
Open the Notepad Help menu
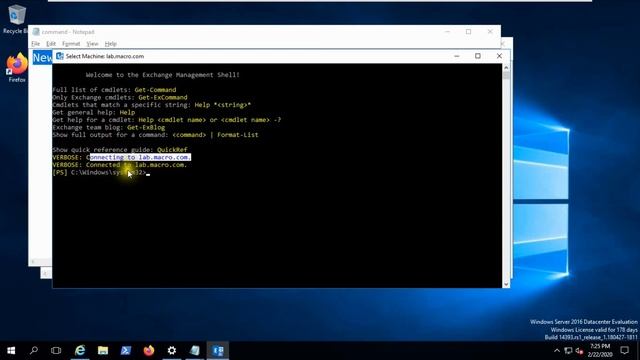pos(111,44)
